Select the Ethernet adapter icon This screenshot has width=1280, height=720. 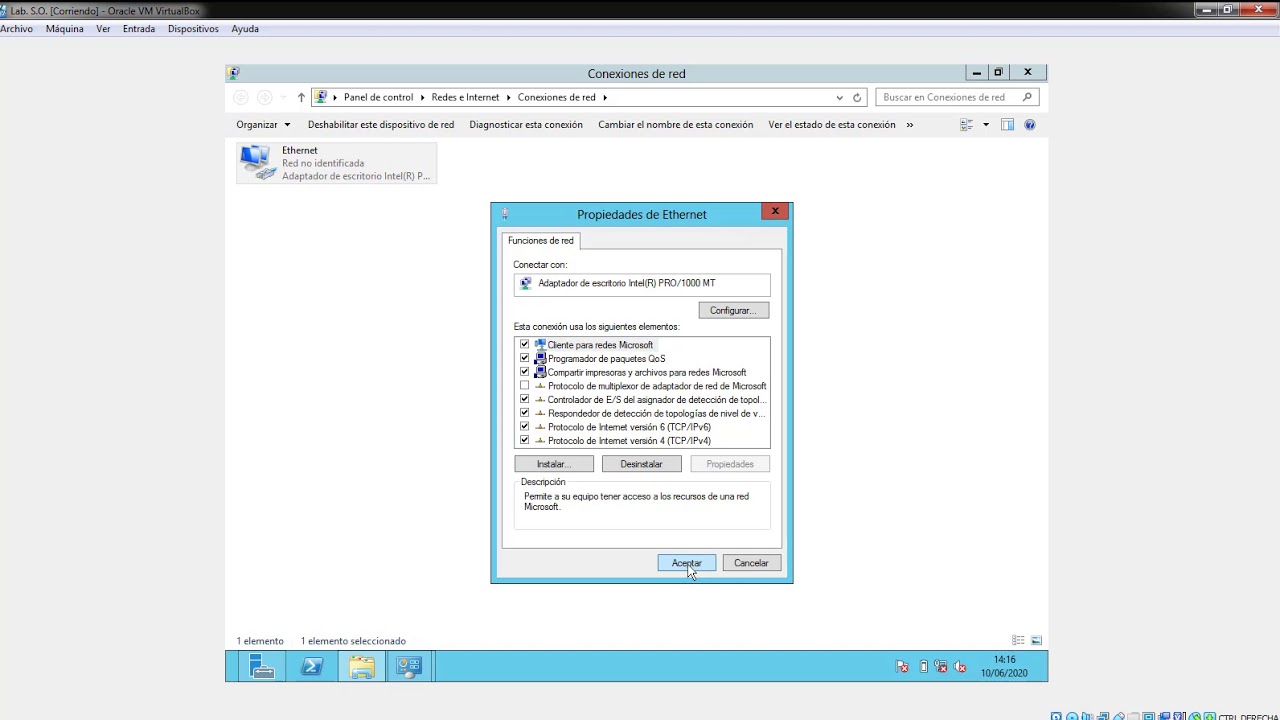coord(258,162)
